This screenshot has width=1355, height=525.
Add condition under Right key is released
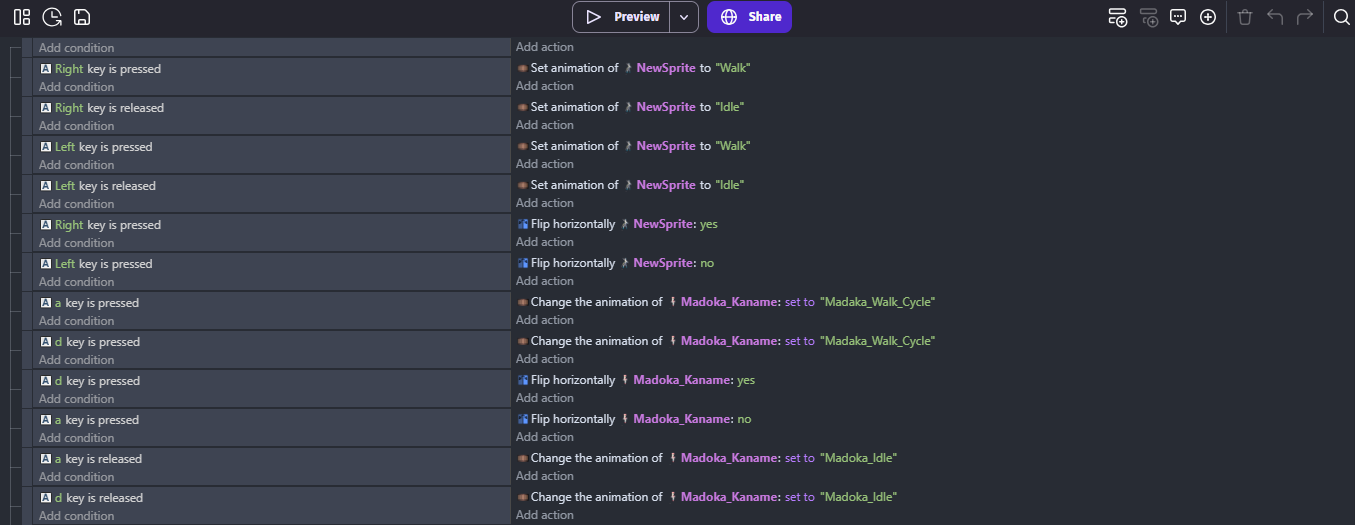(x=76, y=126)
